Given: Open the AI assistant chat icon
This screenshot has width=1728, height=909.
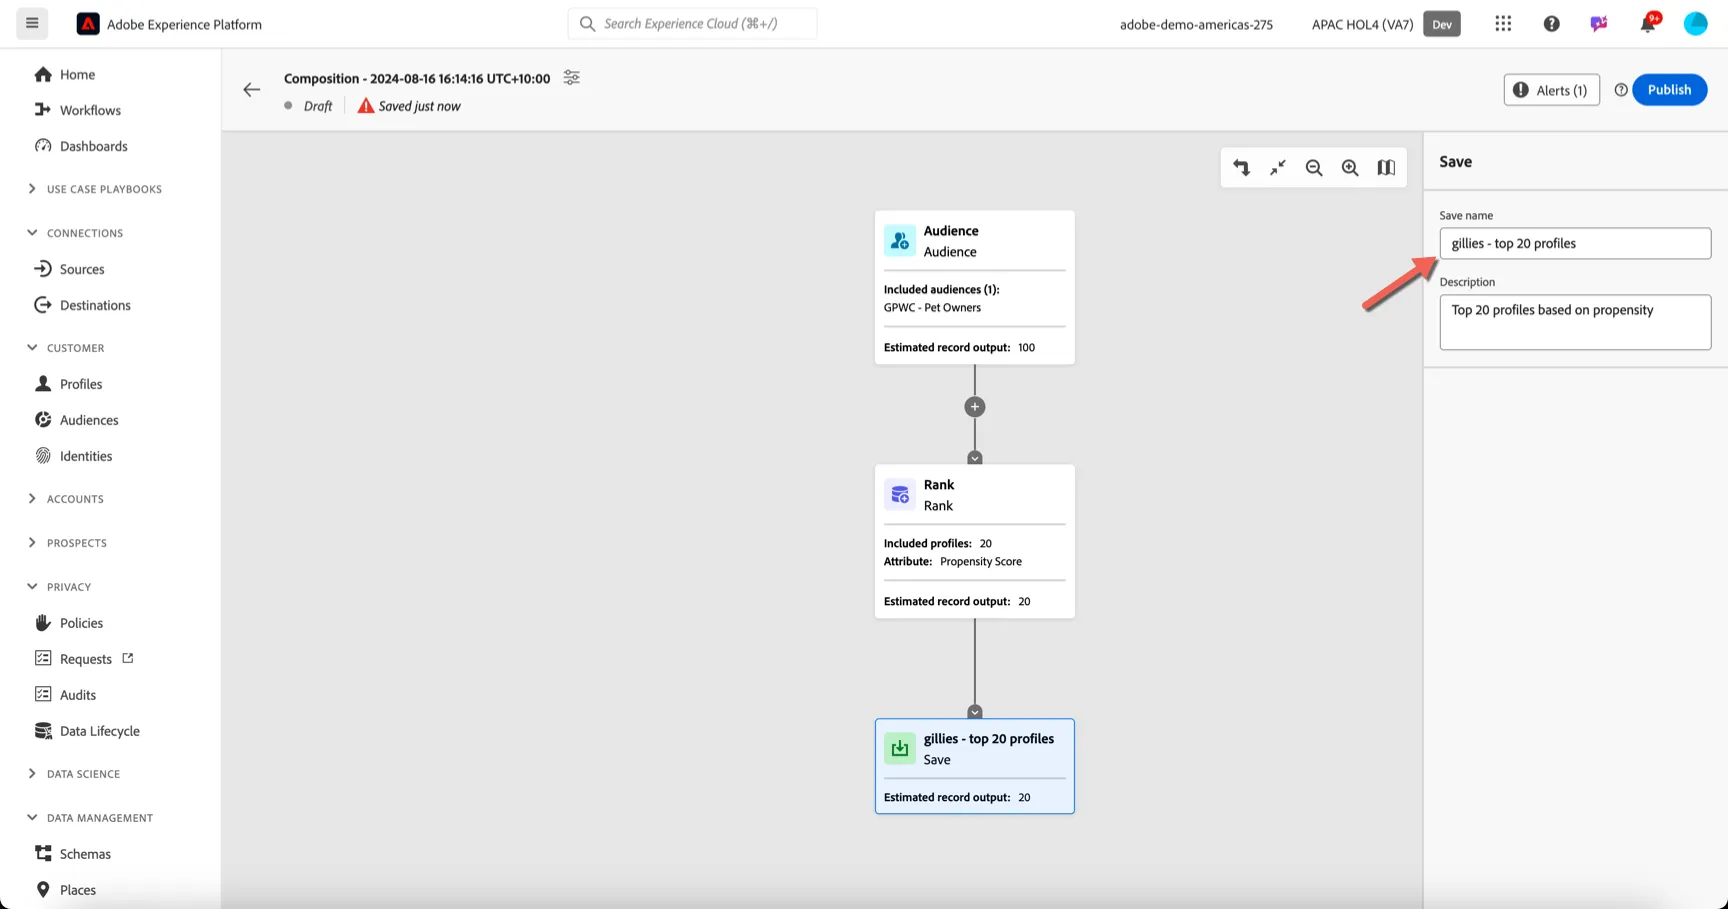Looking at the screenshot, I should point(1599,24).
